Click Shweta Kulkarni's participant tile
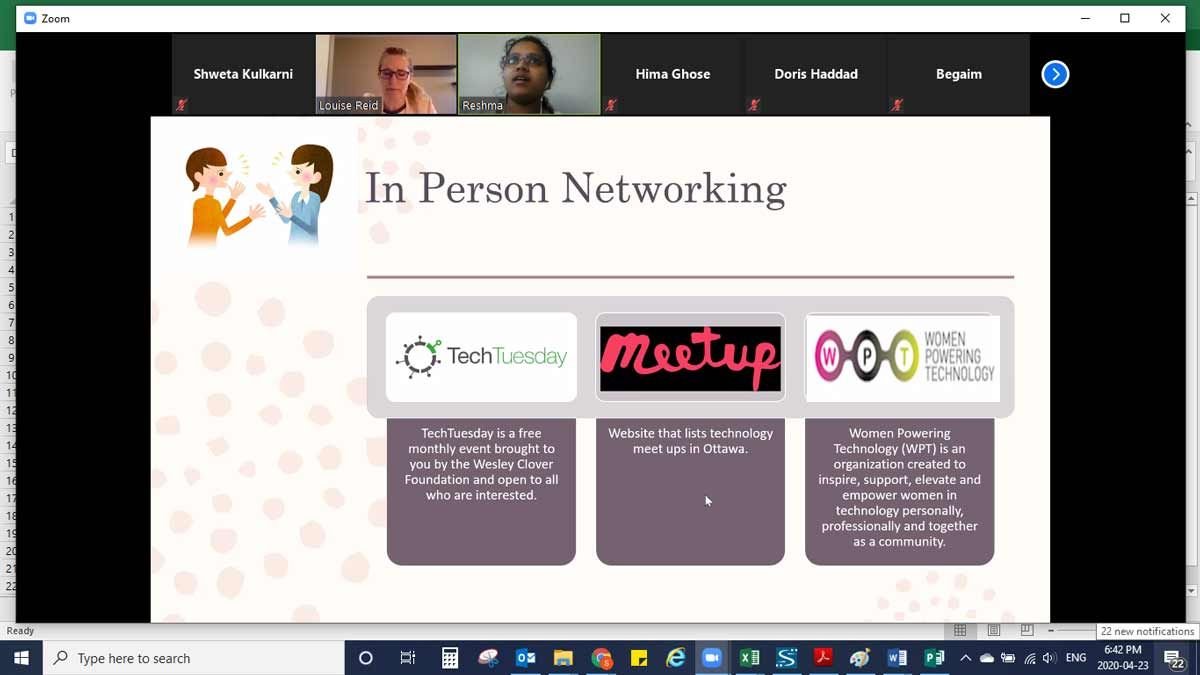This screenshot has width=1200, height=675. (x=243, y=74)
